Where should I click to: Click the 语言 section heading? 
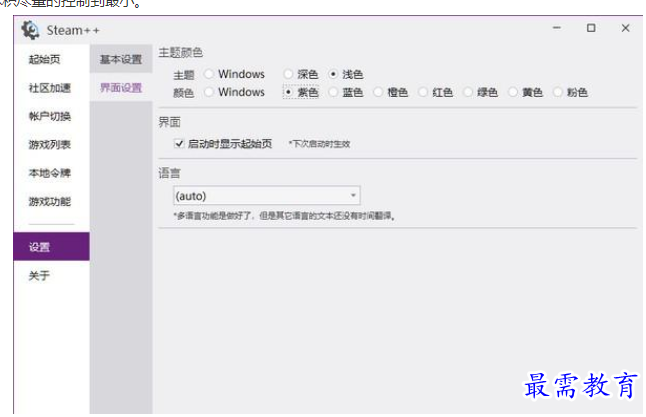pyautogui.click(x=169, y=173)
